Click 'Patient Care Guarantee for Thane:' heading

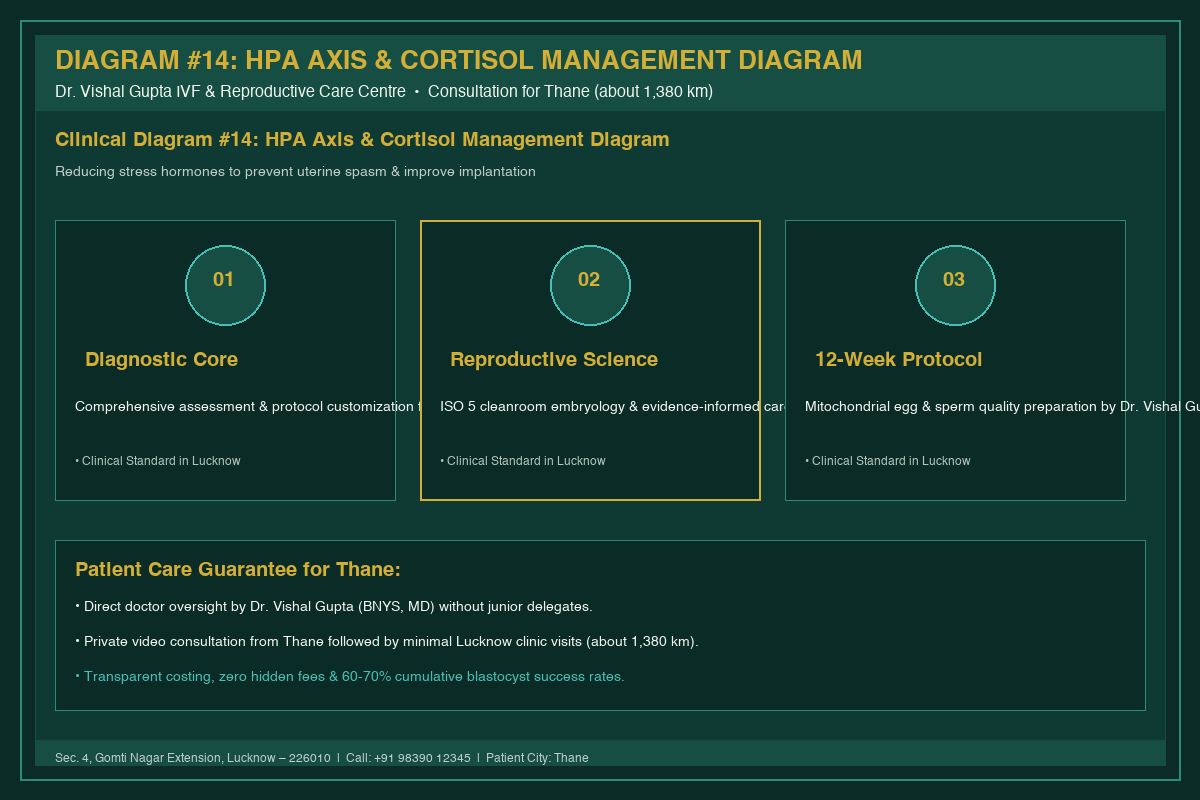pyautogui.click(x=238, y=569)
